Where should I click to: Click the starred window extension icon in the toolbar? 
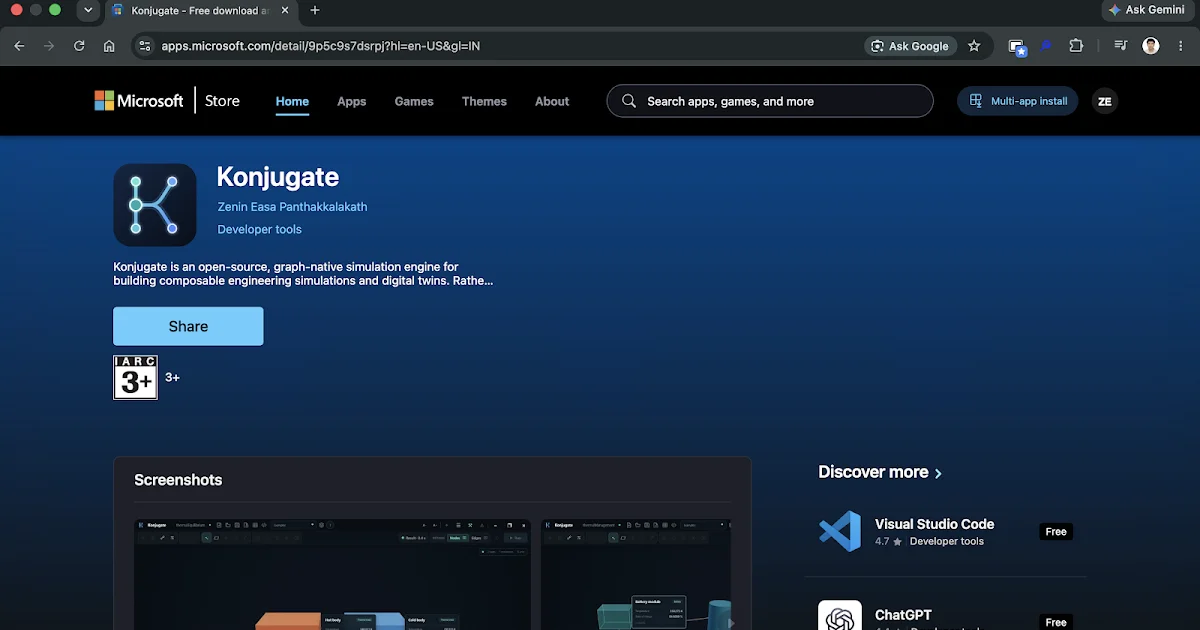pos(1017,46)
